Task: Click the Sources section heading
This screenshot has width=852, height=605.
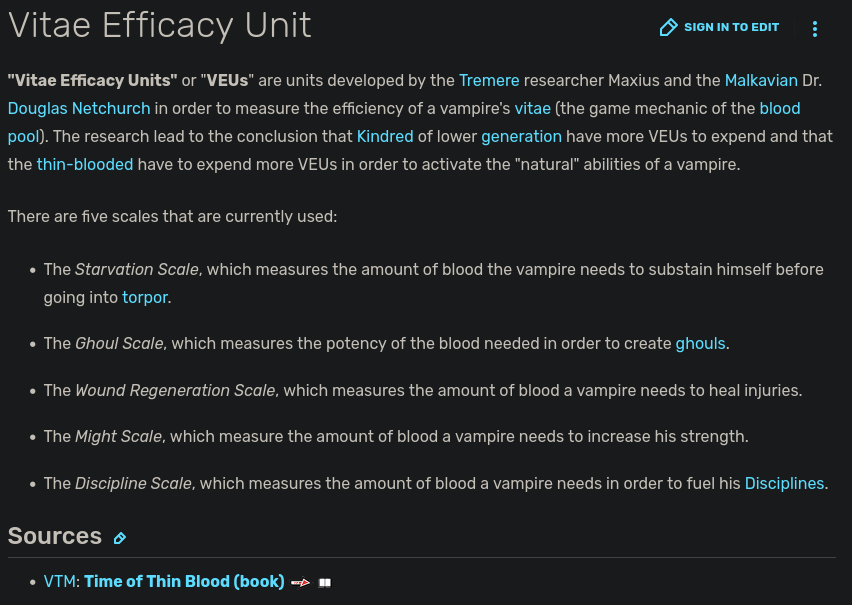Action: [x=55, y=536]
